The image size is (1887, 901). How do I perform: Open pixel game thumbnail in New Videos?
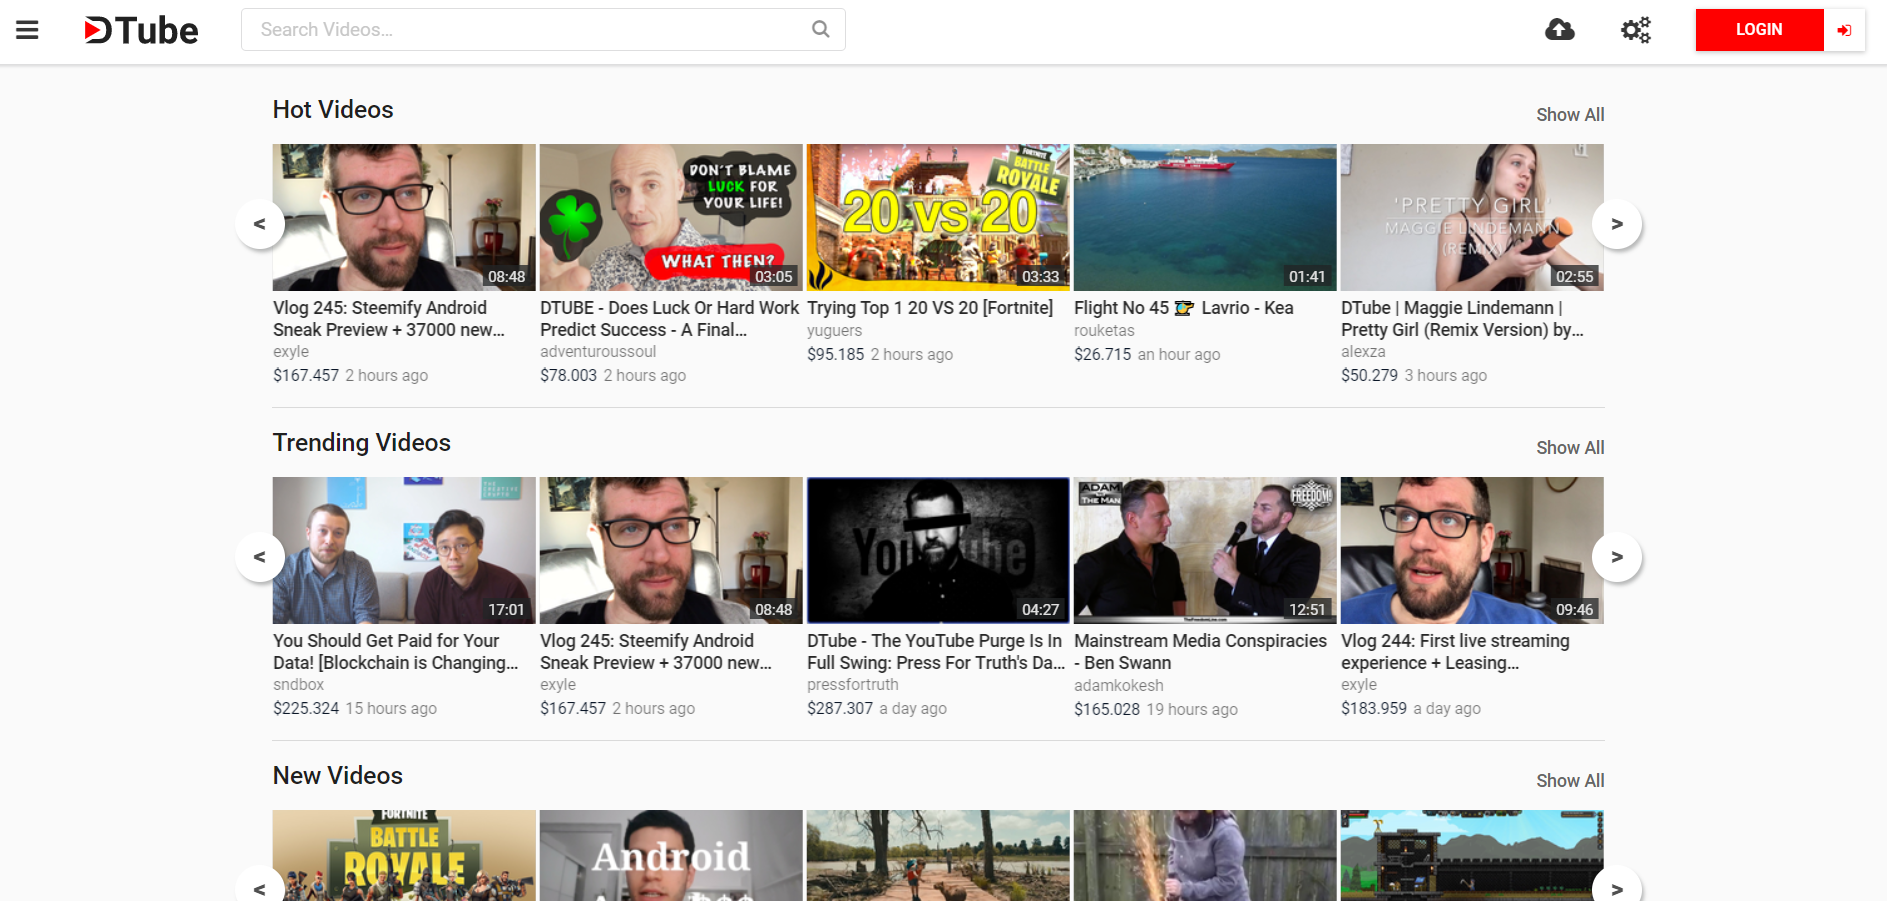(x=1472, y=855)
